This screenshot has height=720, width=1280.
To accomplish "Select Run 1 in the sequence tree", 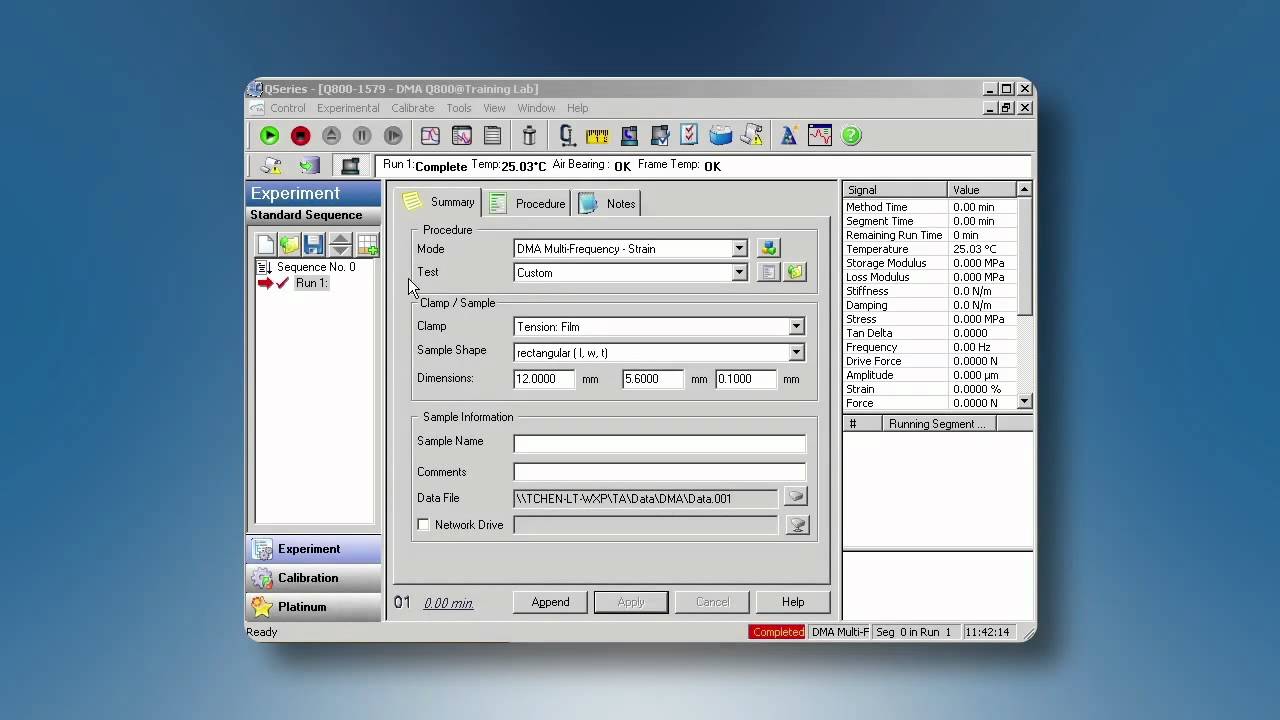I will (311, 283).
